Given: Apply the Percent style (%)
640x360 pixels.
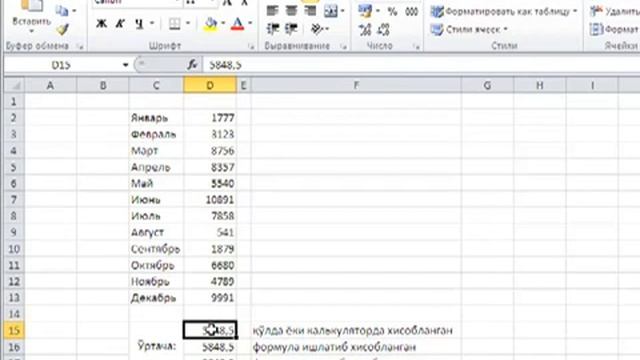Looking at the screenshot, I should coord(392,11).
